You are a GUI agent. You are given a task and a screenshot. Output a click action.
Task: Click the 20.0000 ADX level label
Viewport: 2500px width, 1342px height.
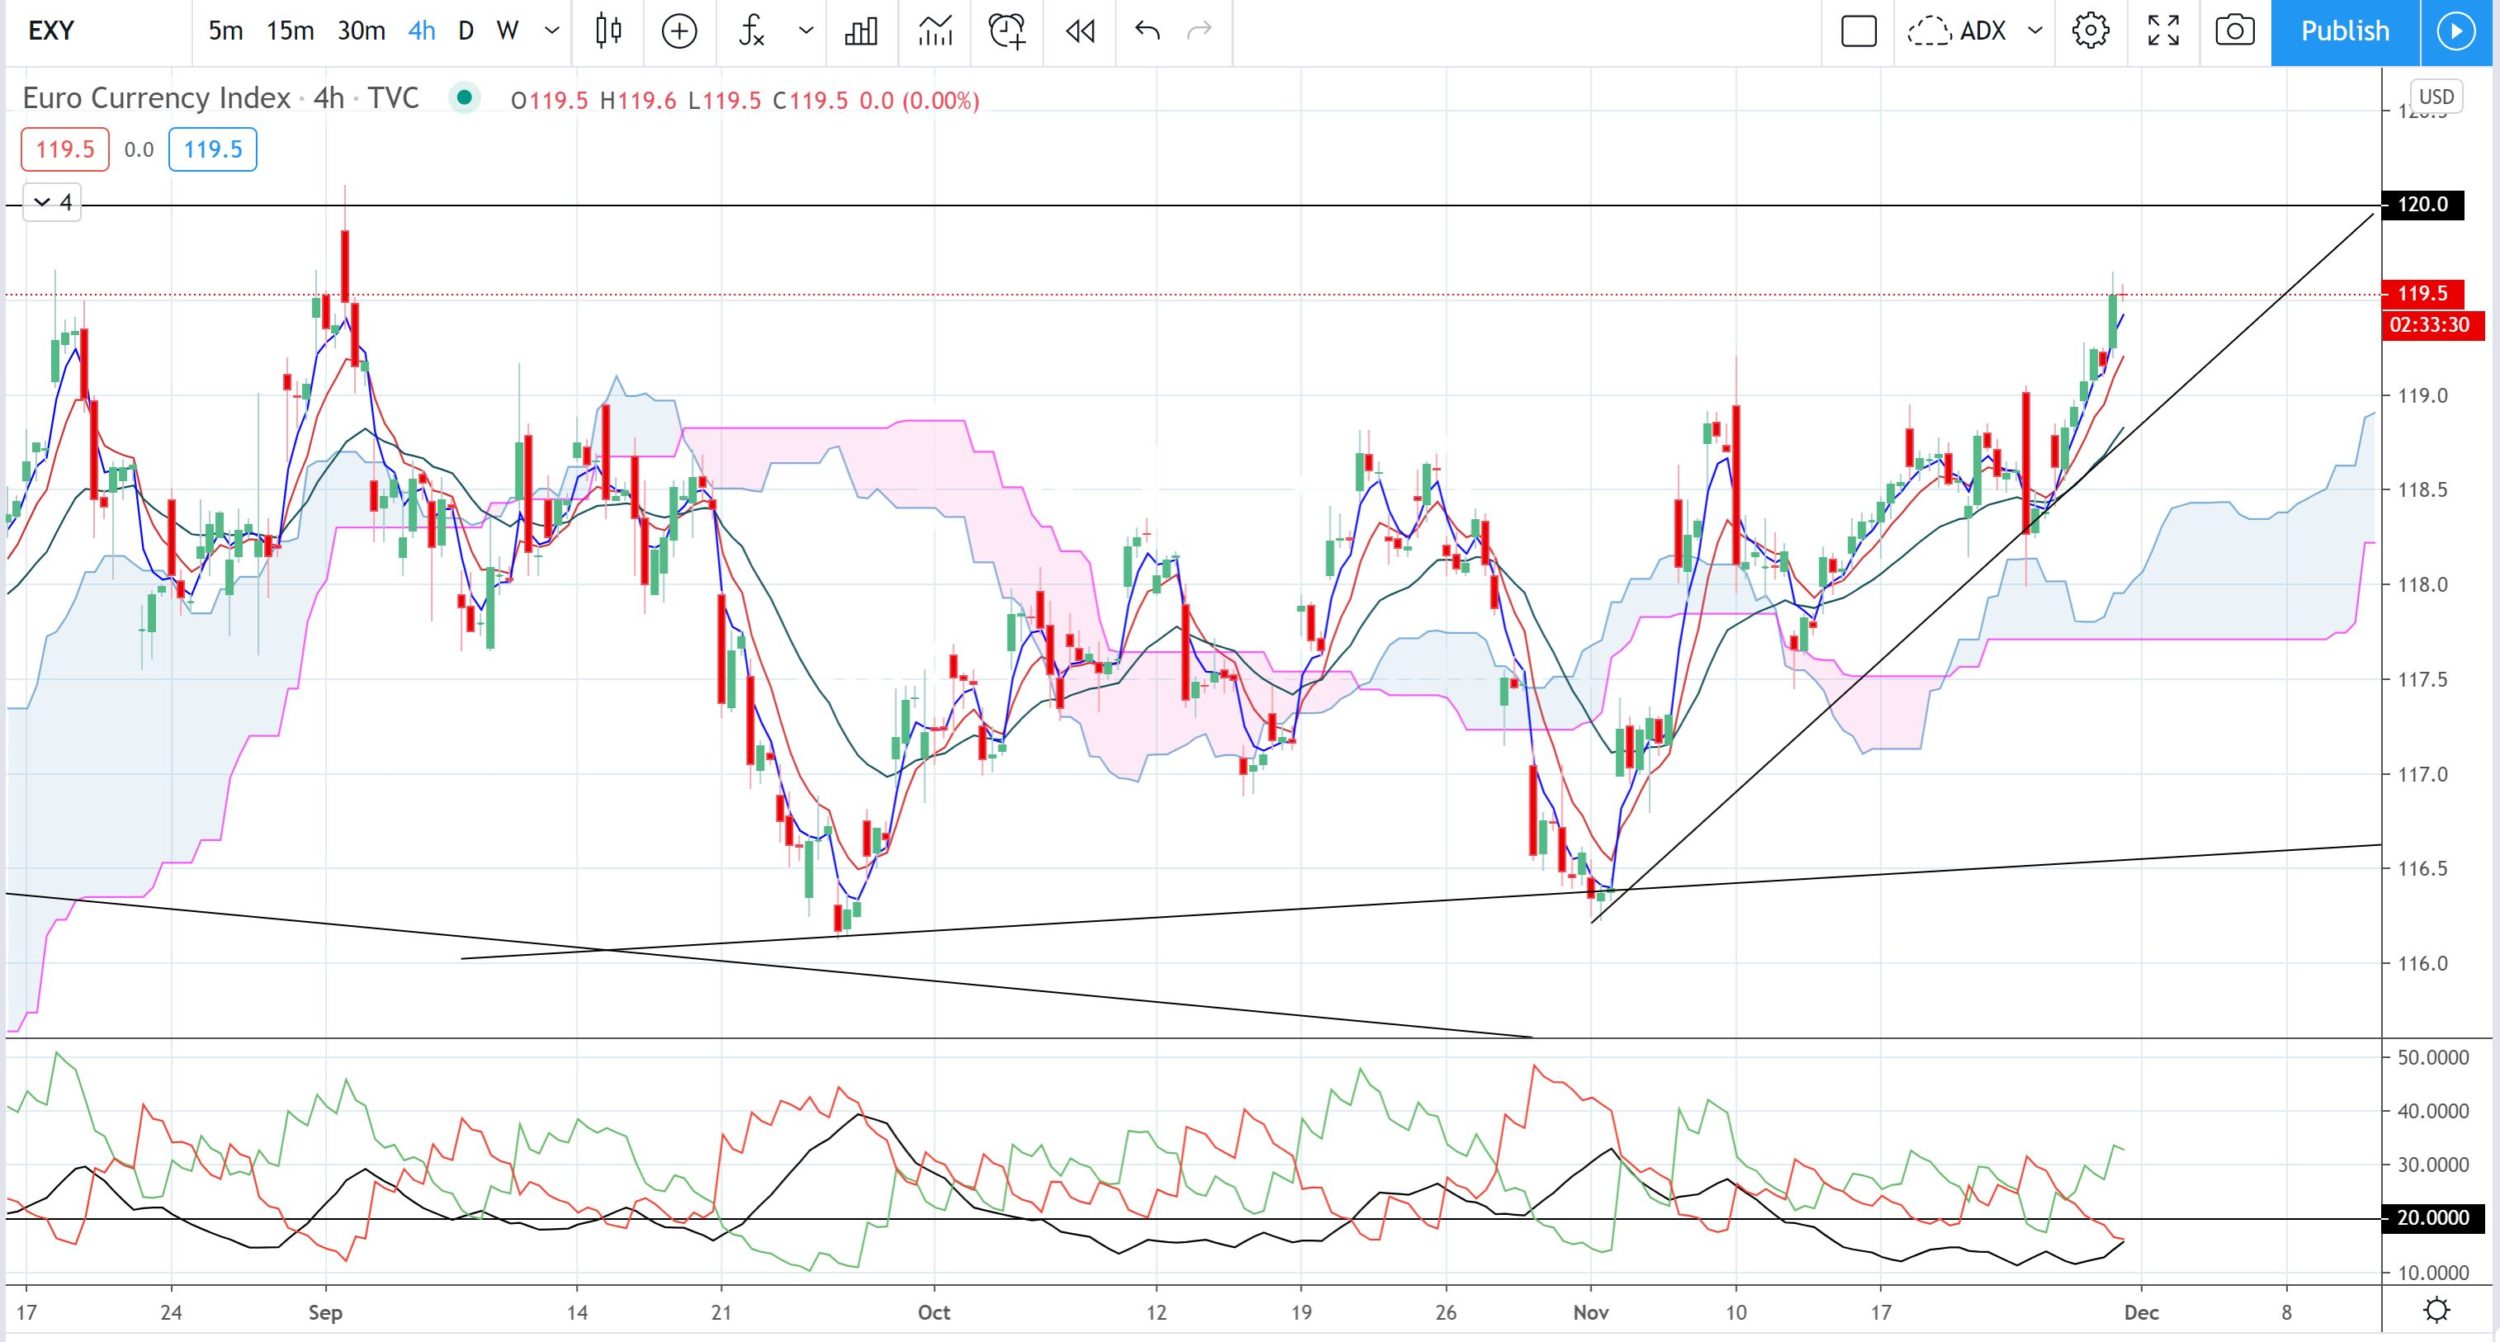pos(2433,1218)
